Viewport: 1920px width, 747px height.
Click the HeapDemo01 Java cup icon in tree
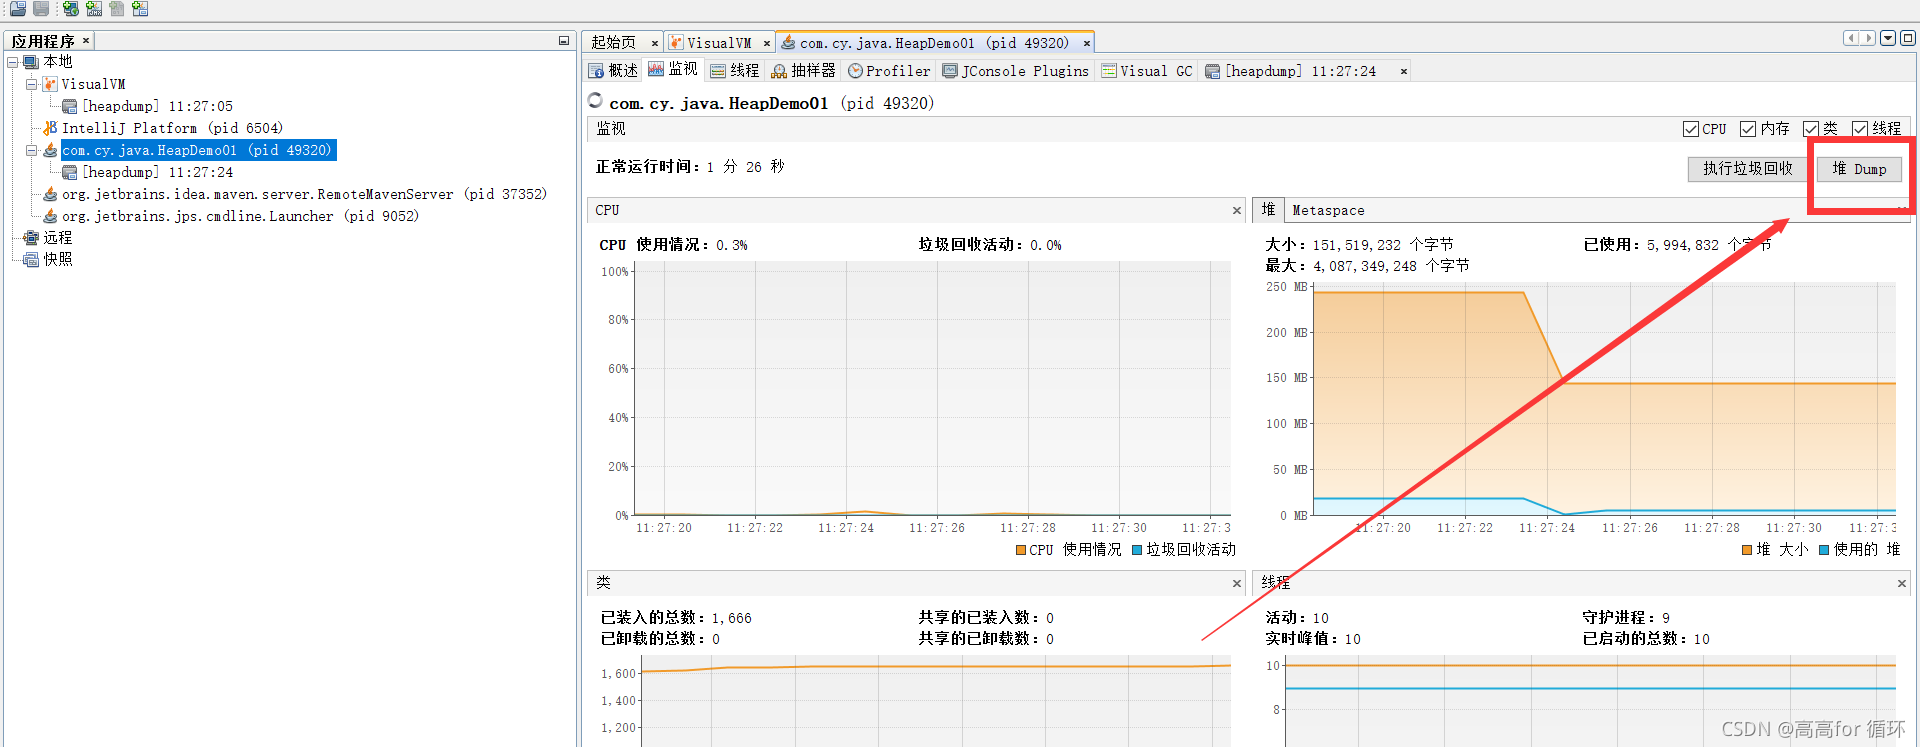point(50,150)
